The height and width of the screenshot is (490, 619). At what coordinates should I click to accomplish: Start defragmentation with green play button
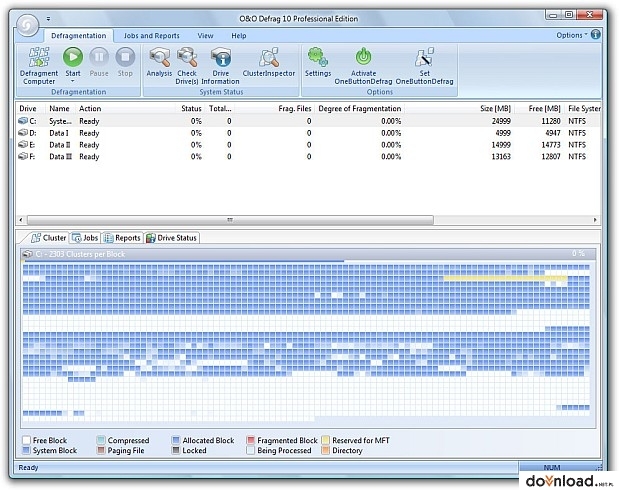coord(73,57)
